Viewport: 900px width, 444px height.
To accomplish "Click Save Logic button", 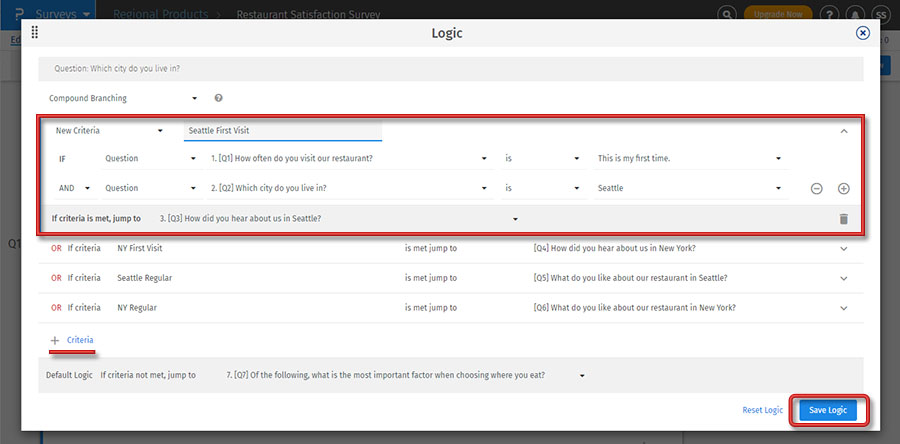I will (828, 410).
